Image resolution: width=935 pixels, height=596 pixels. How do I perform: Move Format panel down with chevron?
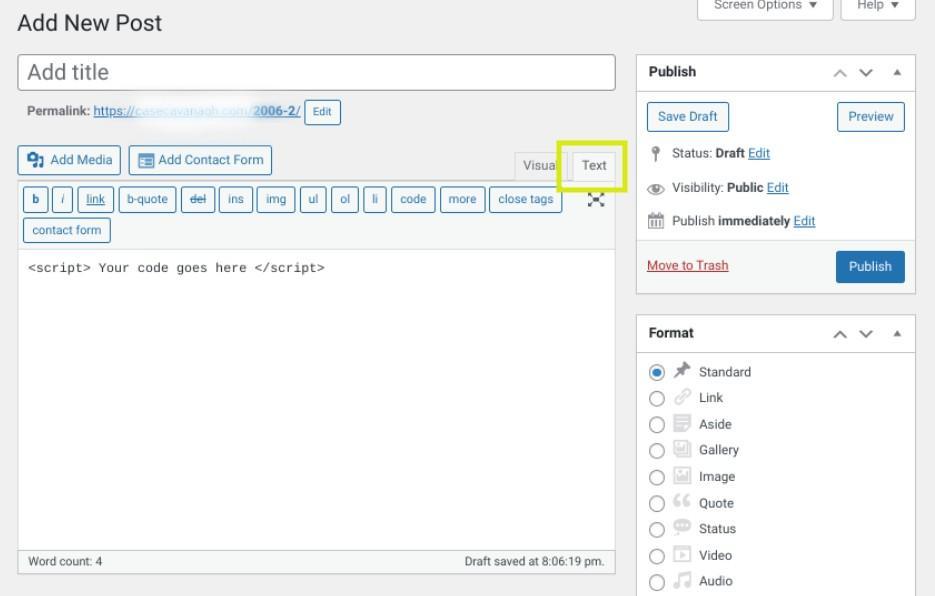click(x=866, y=334)
